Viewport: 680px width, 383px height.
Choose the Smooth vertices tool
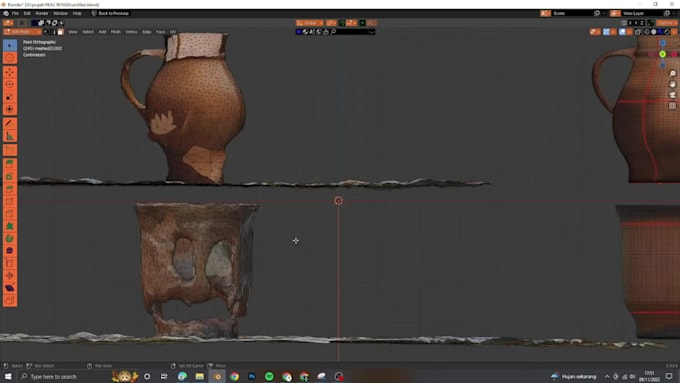[10, 251]
